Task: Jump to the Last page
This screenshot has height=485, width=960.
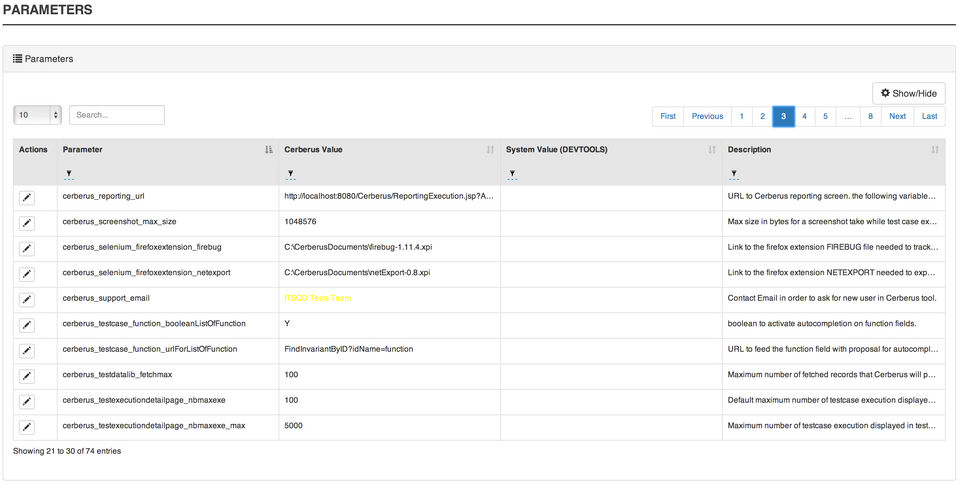Action: [x=929, y=116]
